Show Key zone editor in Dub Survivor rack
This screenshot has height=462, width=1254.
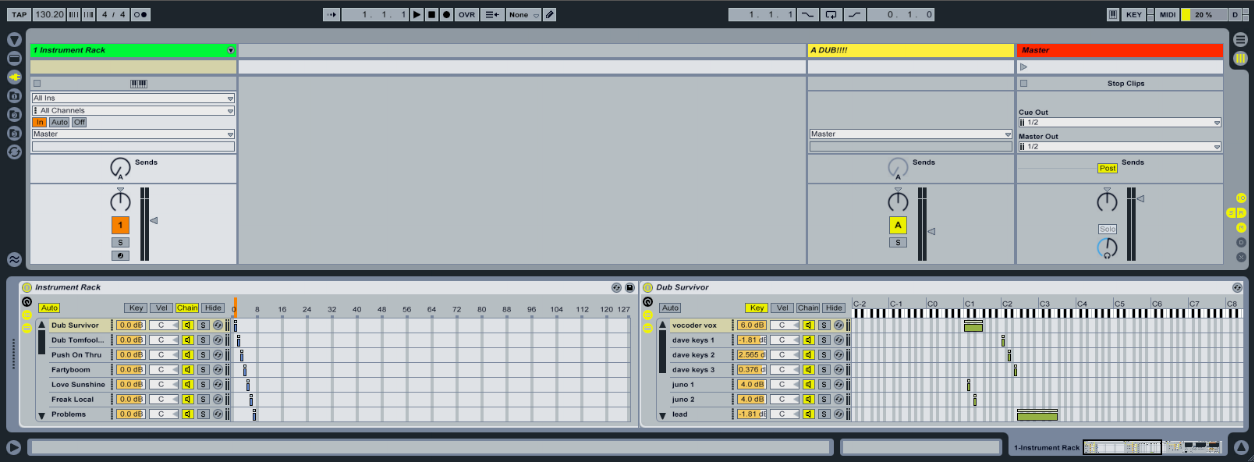(x=756, y=308)
